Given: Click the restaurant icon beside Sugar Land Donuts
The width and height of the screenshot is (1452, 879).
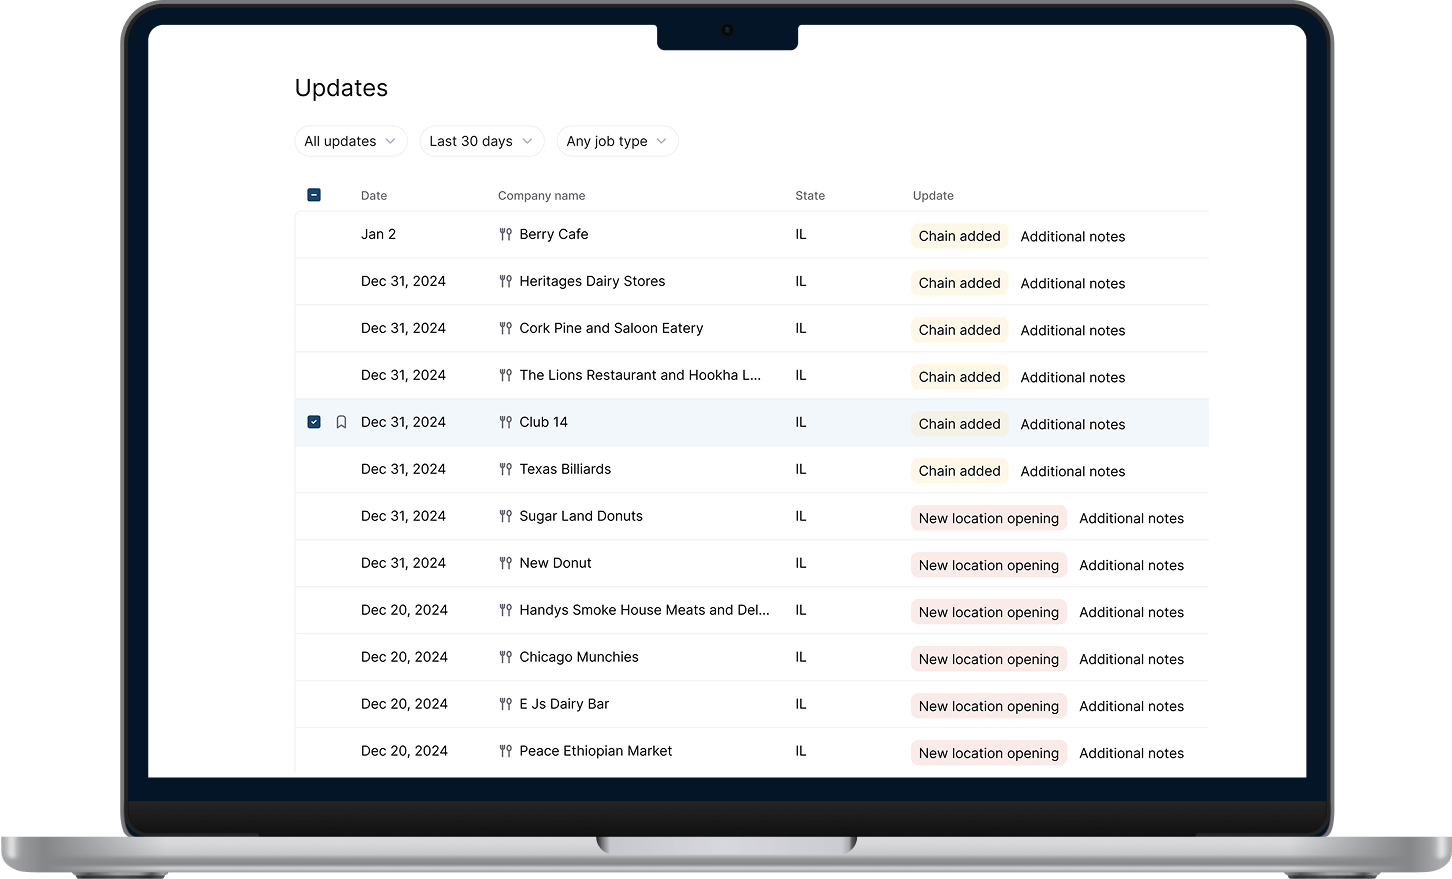Looking at the screenshot, I should pyautogui.click(x=505, y=517).
